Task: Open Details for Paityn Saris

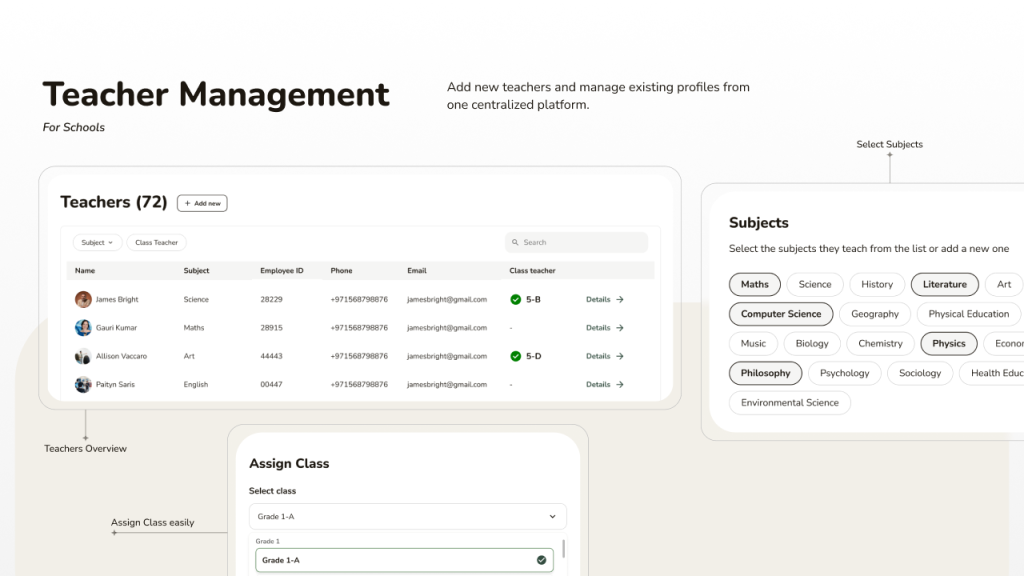Action: 605,385
